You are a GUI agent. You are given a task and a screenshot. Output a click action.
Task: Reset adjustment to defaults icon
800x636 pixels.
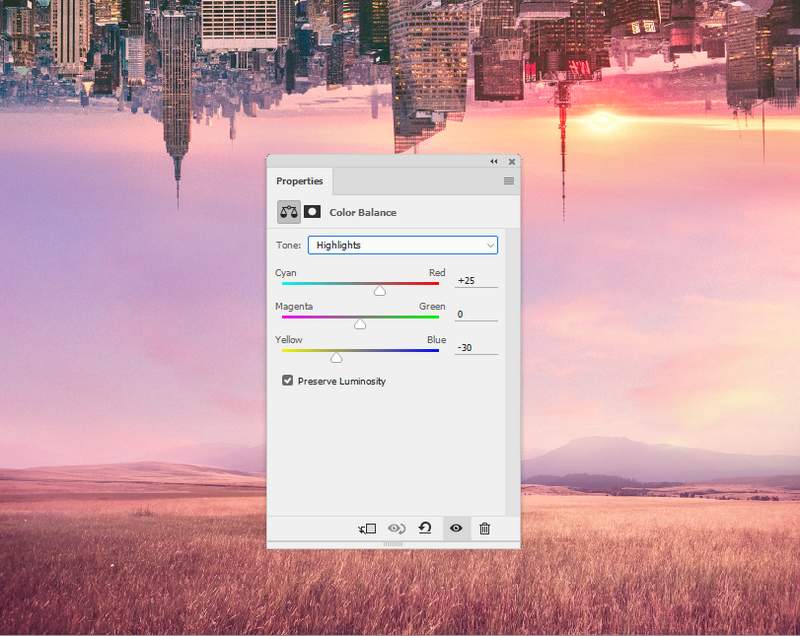(425, 528)
